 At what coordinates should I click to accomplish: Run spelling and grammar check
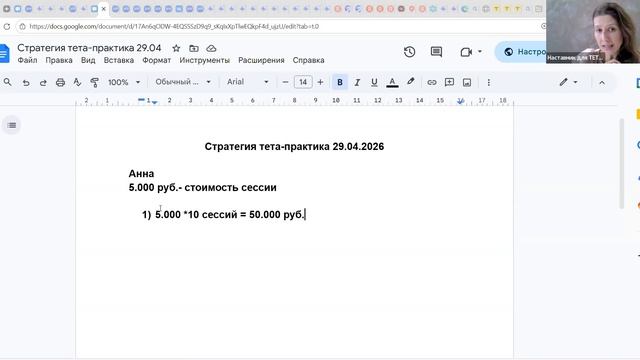pos(77,82)
